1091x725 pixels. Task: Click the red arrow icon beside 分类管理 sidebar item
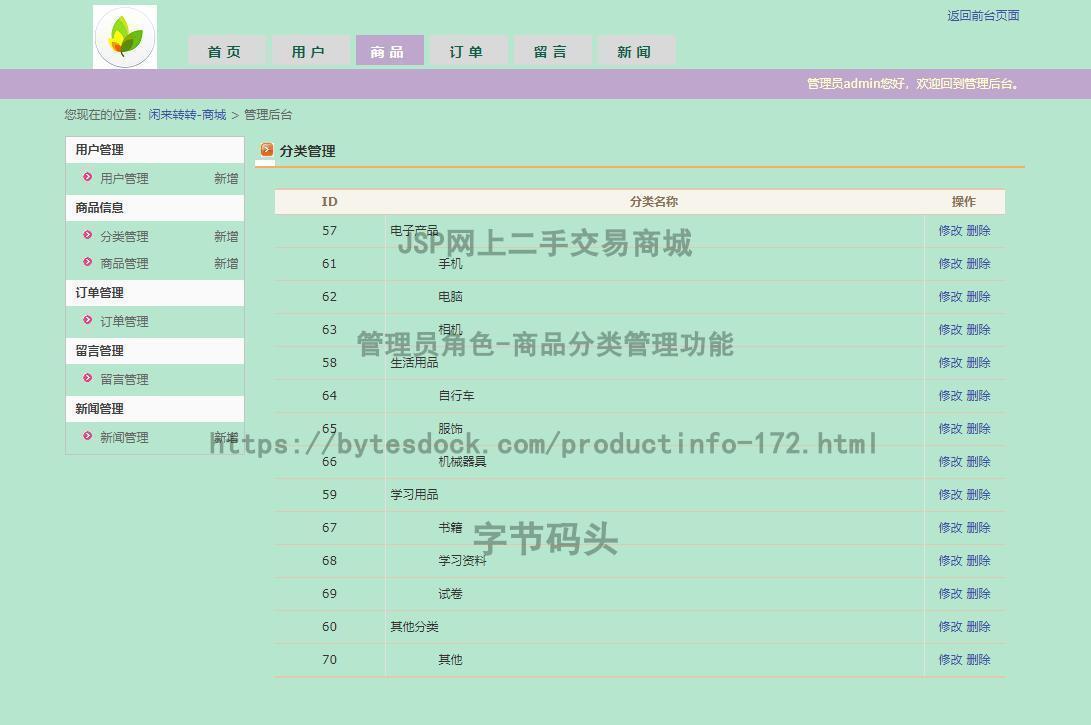pos(85,236)
